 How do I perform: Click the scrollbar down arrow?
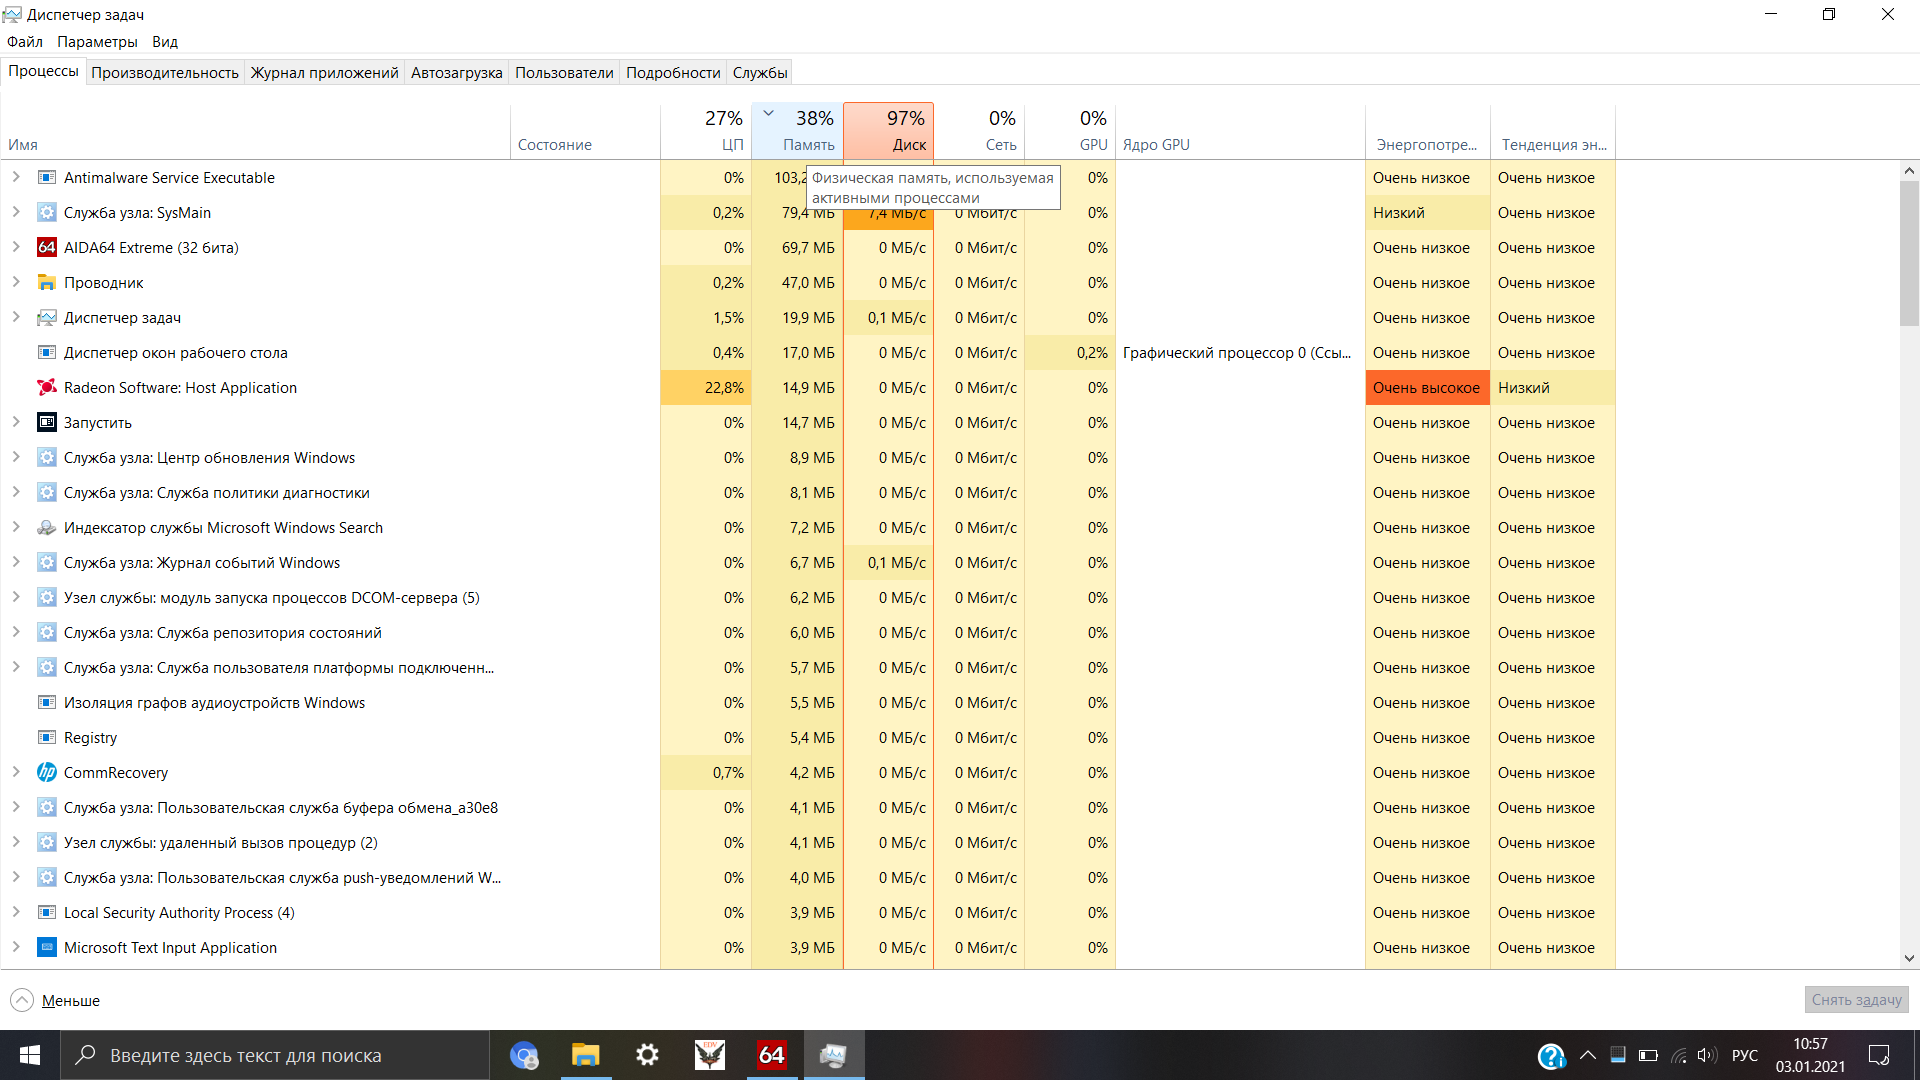click(1909, 958)
